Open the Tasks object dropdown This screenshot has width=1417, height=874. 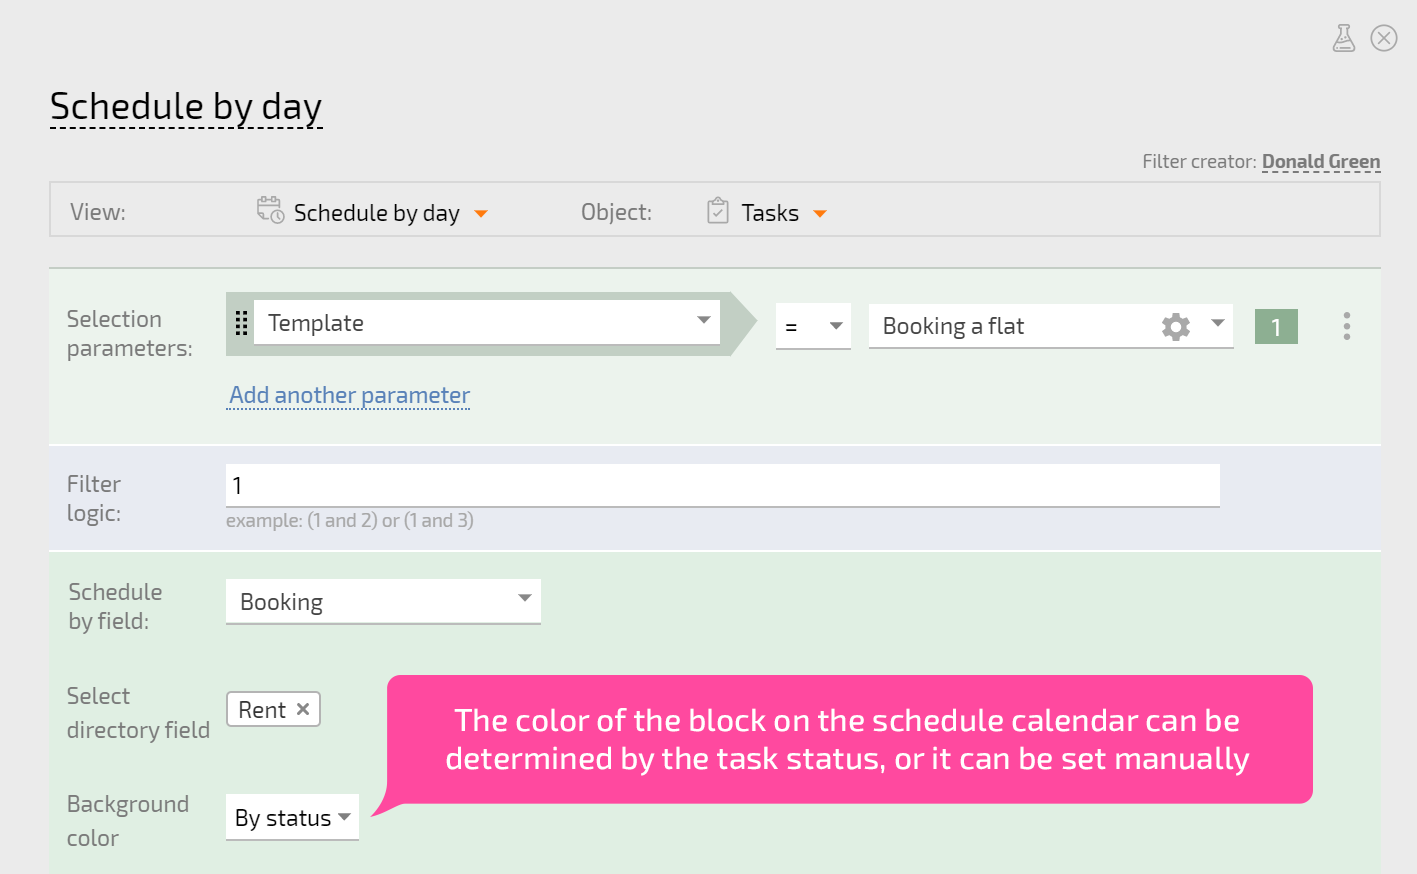coord(767,212)
